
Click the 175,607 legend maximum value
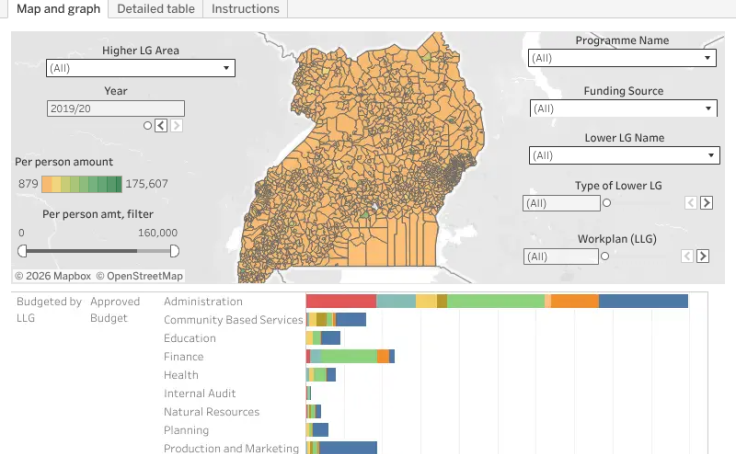click(x=146, y=184)
